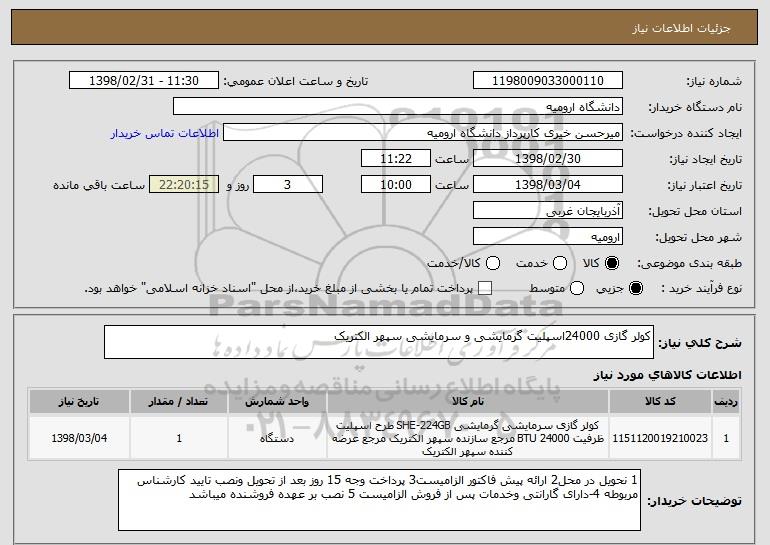Click the نوع فرآیند خرید label

pos(701,289)
